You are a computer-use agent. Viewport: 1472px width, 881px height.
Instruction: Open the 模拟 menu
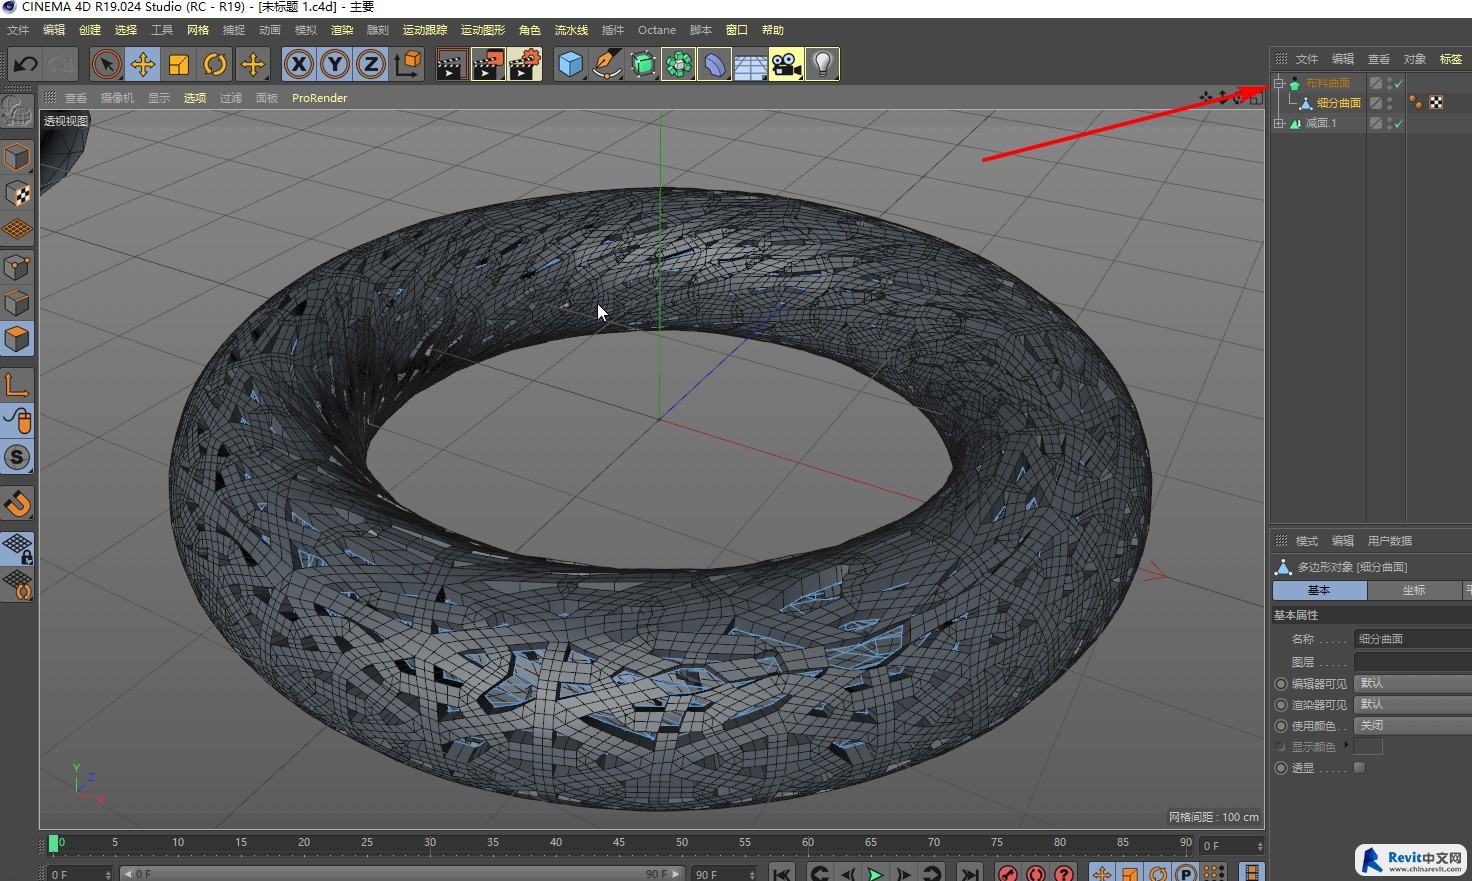tap(306, 30)
